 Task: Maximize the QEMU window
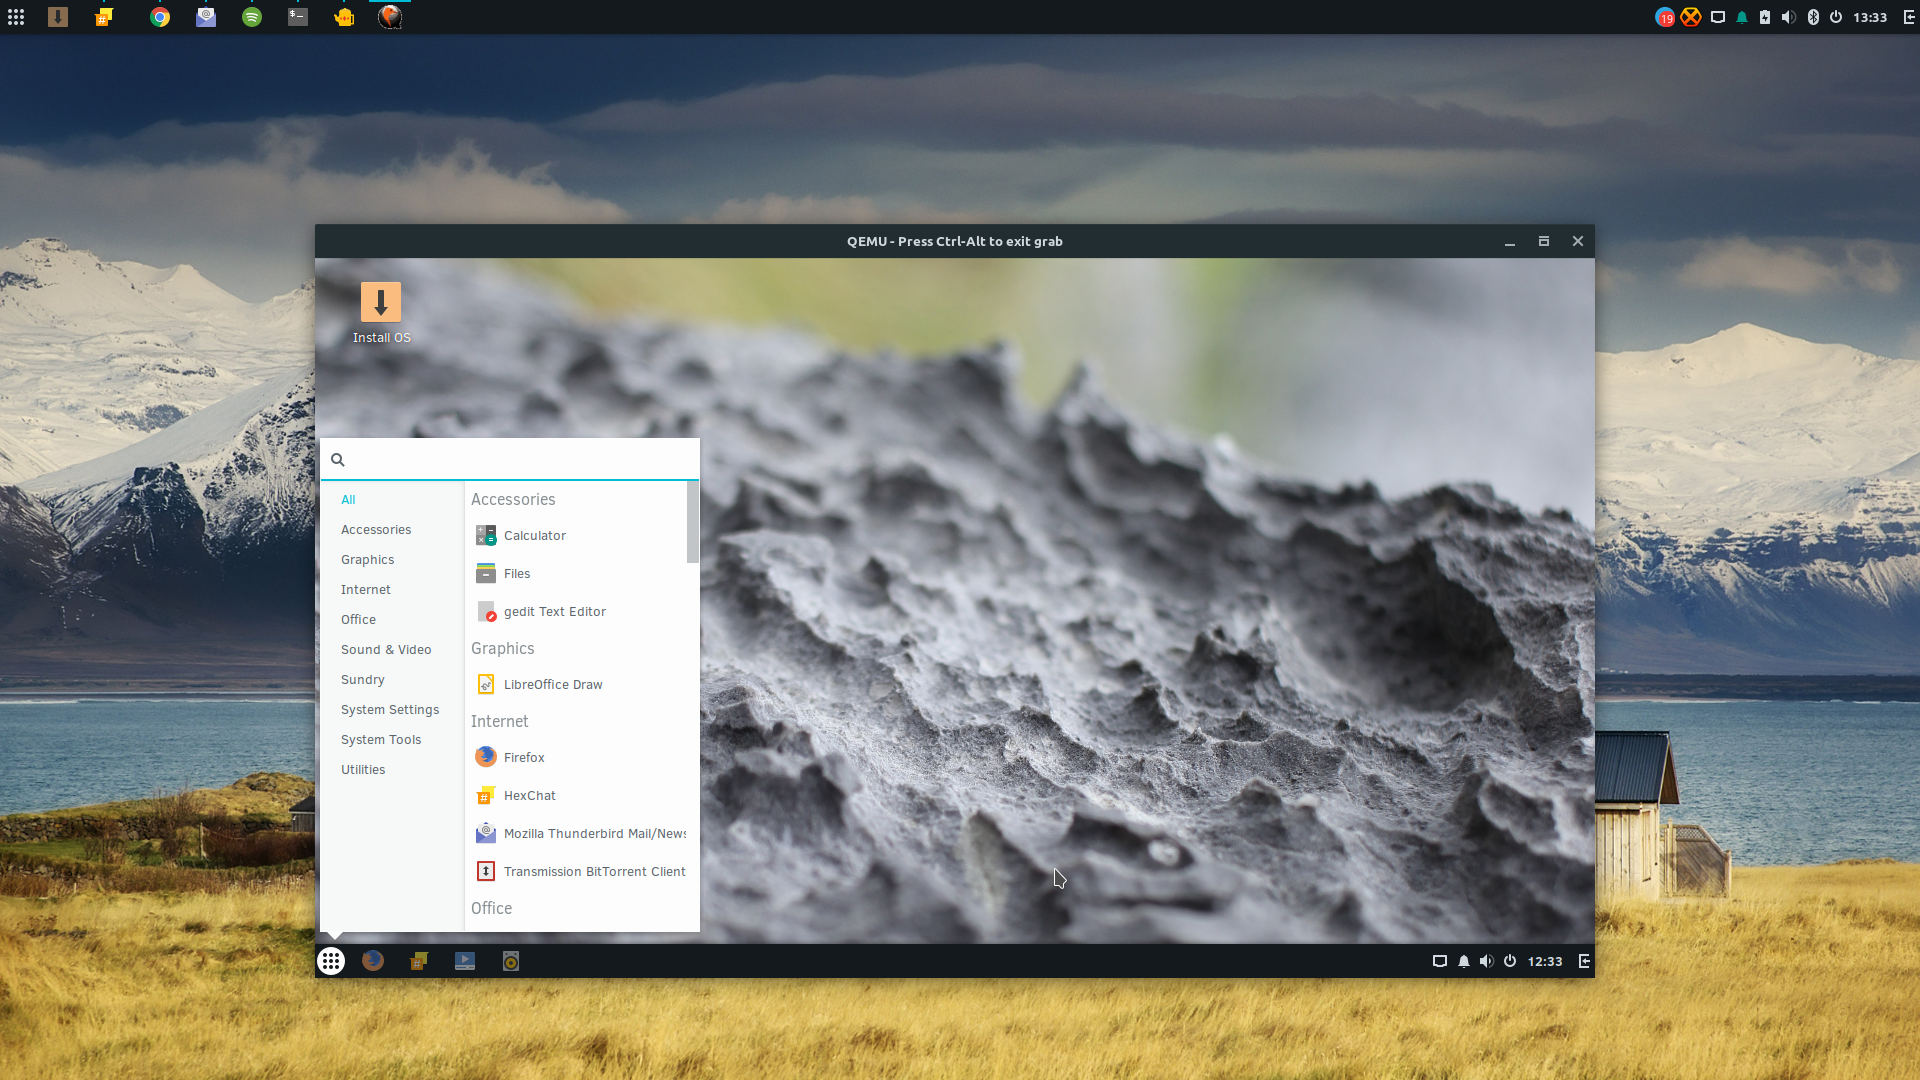click(1544, 242)
